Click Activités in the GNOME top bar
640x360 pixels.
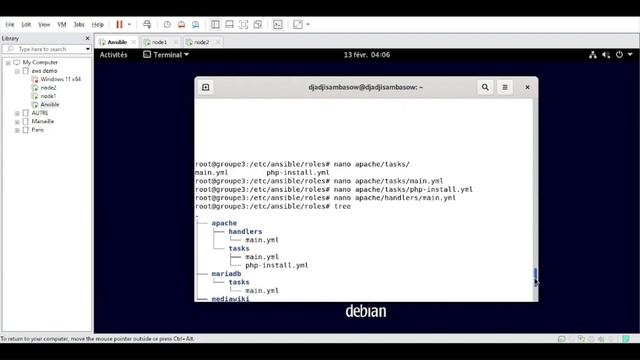pos(113,55)
